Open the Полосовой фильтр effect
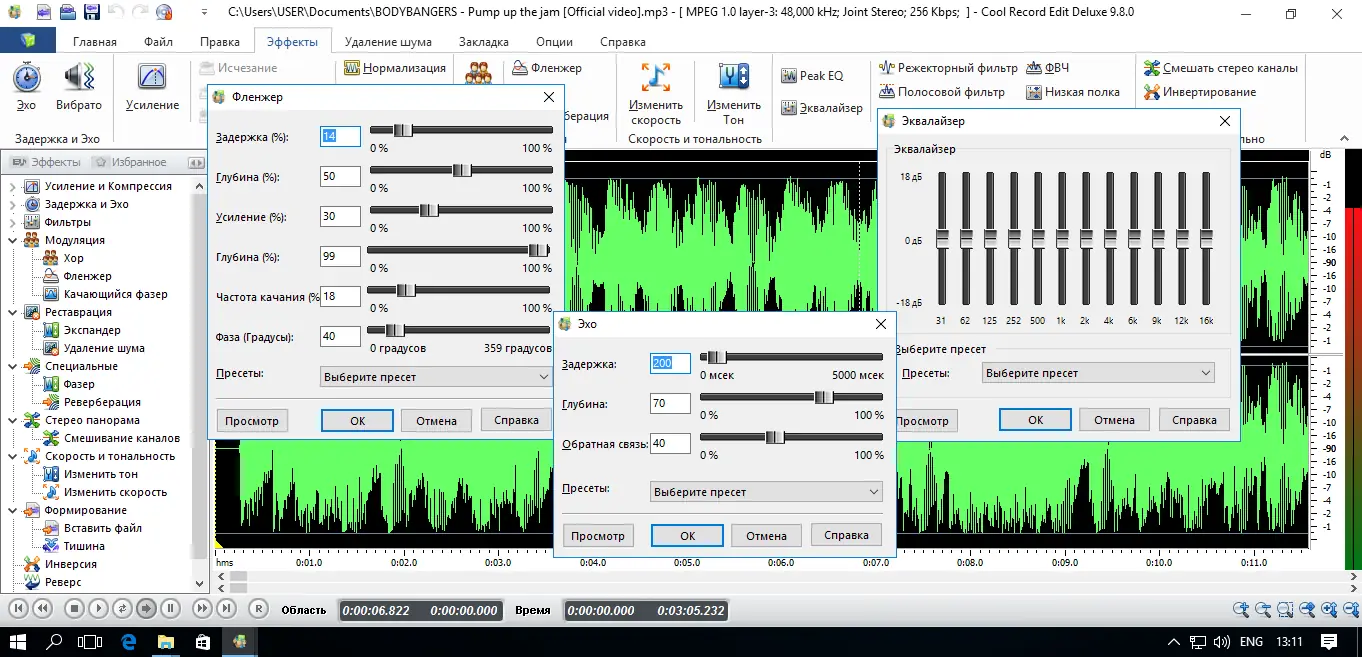The height and width of the screenshot is (657, 1362). click(943, 92)
